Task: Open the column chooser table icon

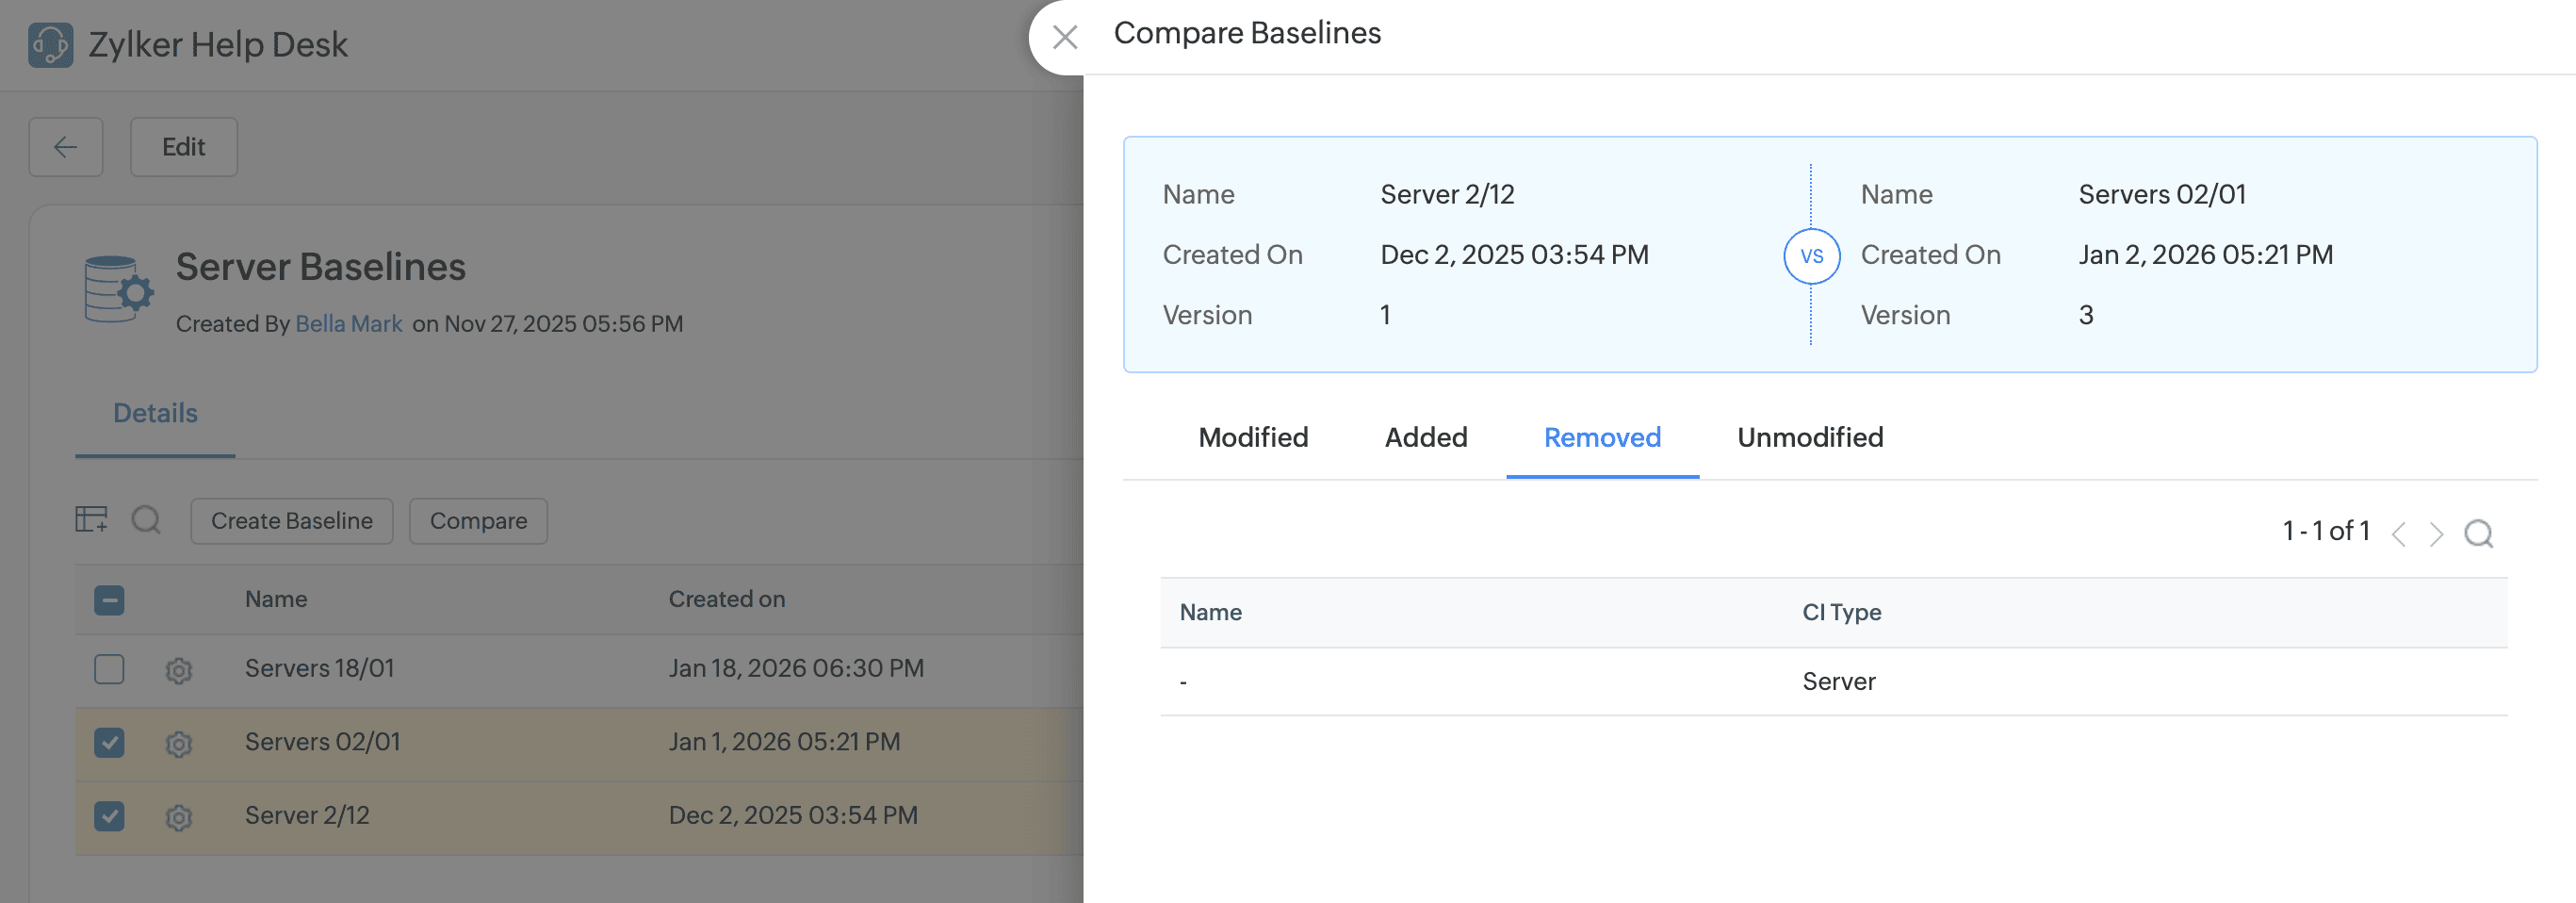Action: click(91, 519)
